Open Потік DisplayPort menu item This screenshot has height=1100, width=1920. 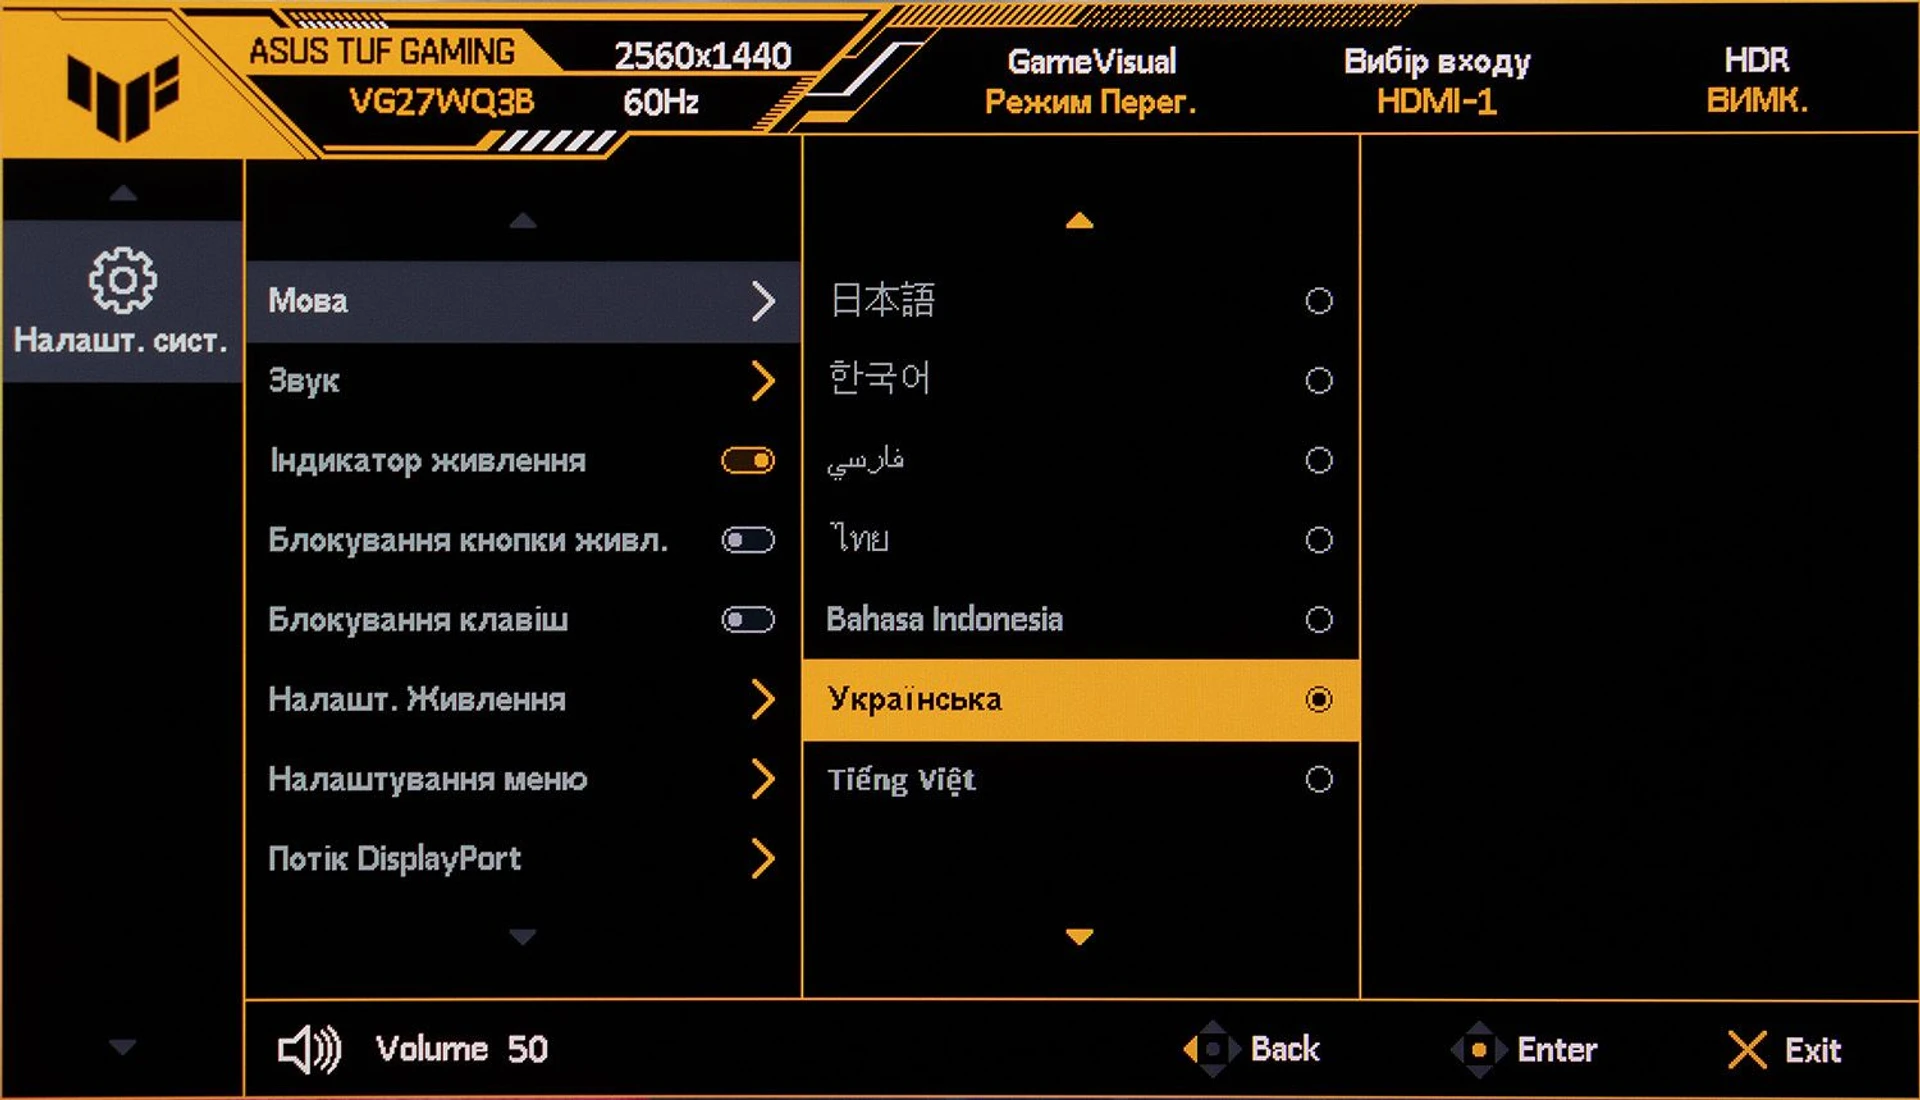[523, 858]
